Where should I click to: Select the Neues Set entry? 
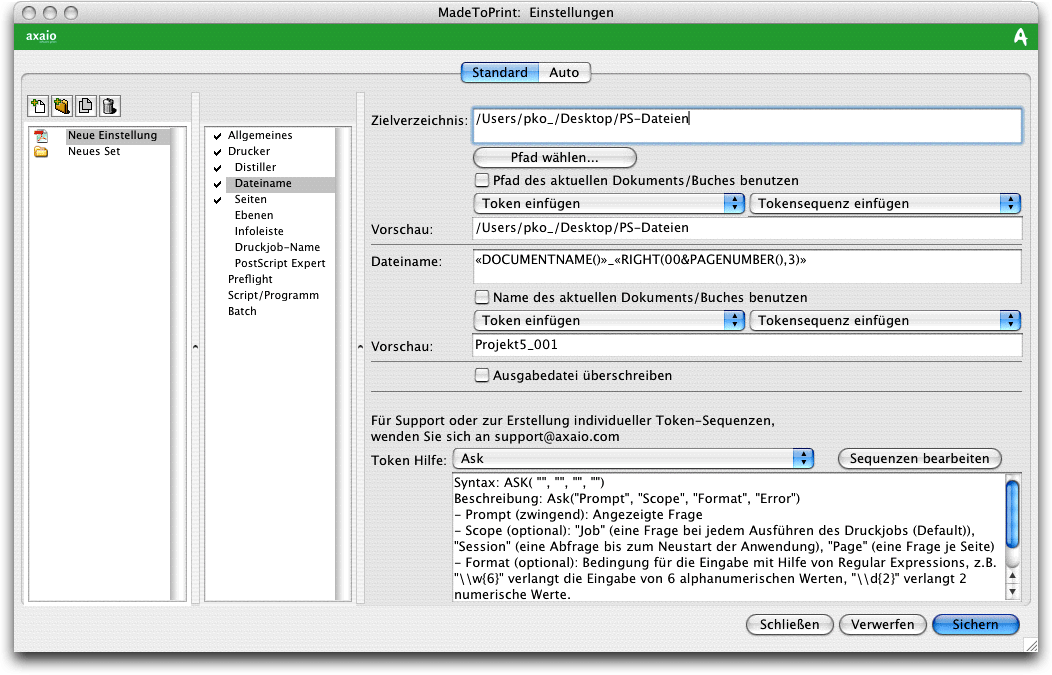click(x=94, y=152)
